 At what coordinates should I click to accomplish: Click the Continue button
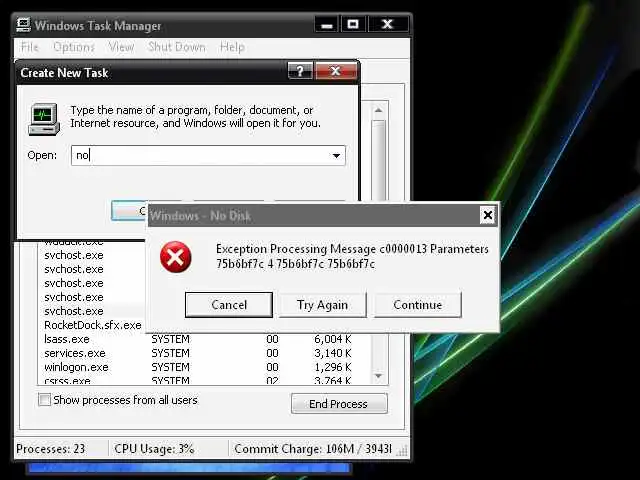[418, 304]
